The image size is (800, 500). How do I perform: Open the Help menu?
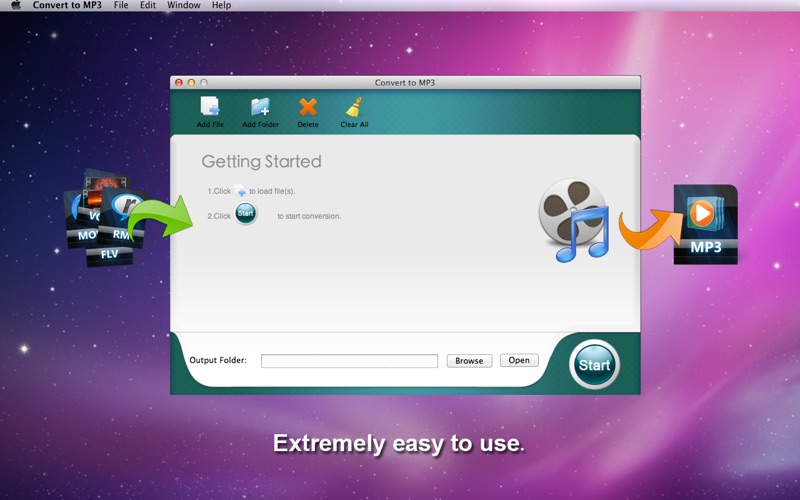click(221, 5)
